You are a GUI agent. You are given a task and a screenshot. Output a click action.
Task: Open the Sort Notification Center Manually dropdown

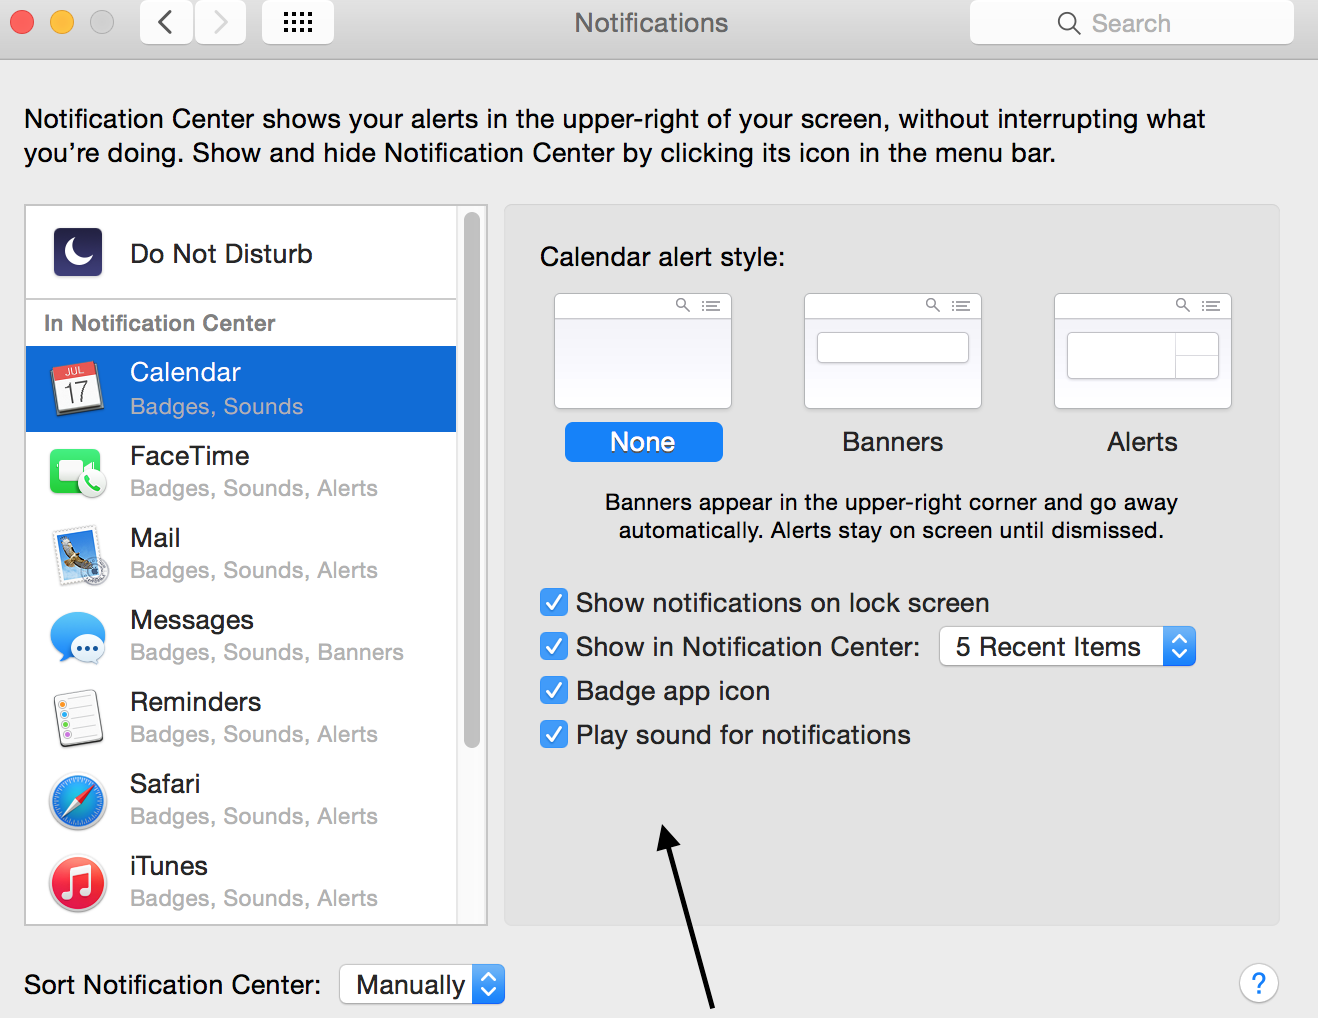coord(422,984)
